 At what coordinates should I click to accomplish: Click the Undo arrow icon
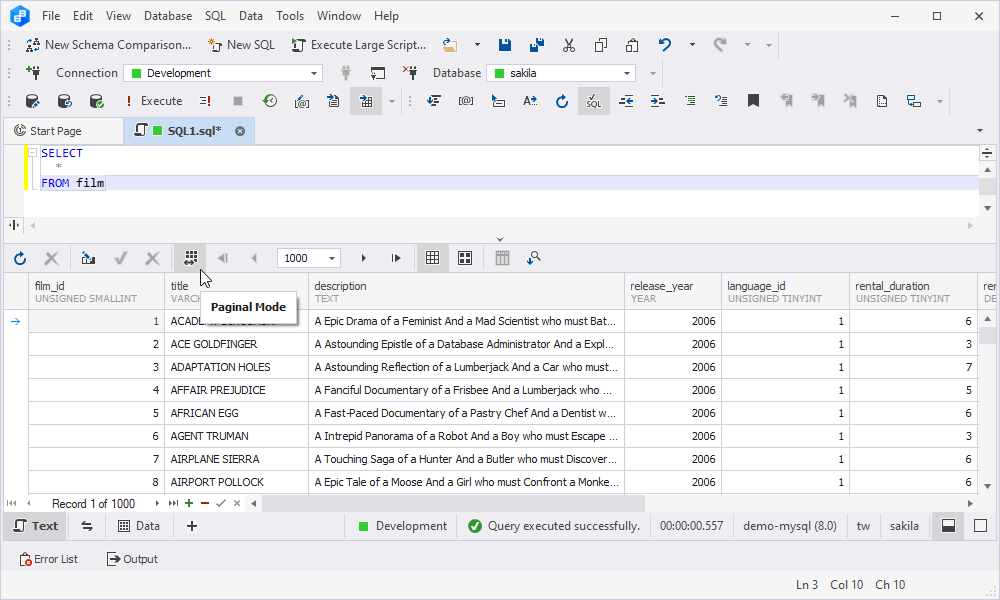665,45
